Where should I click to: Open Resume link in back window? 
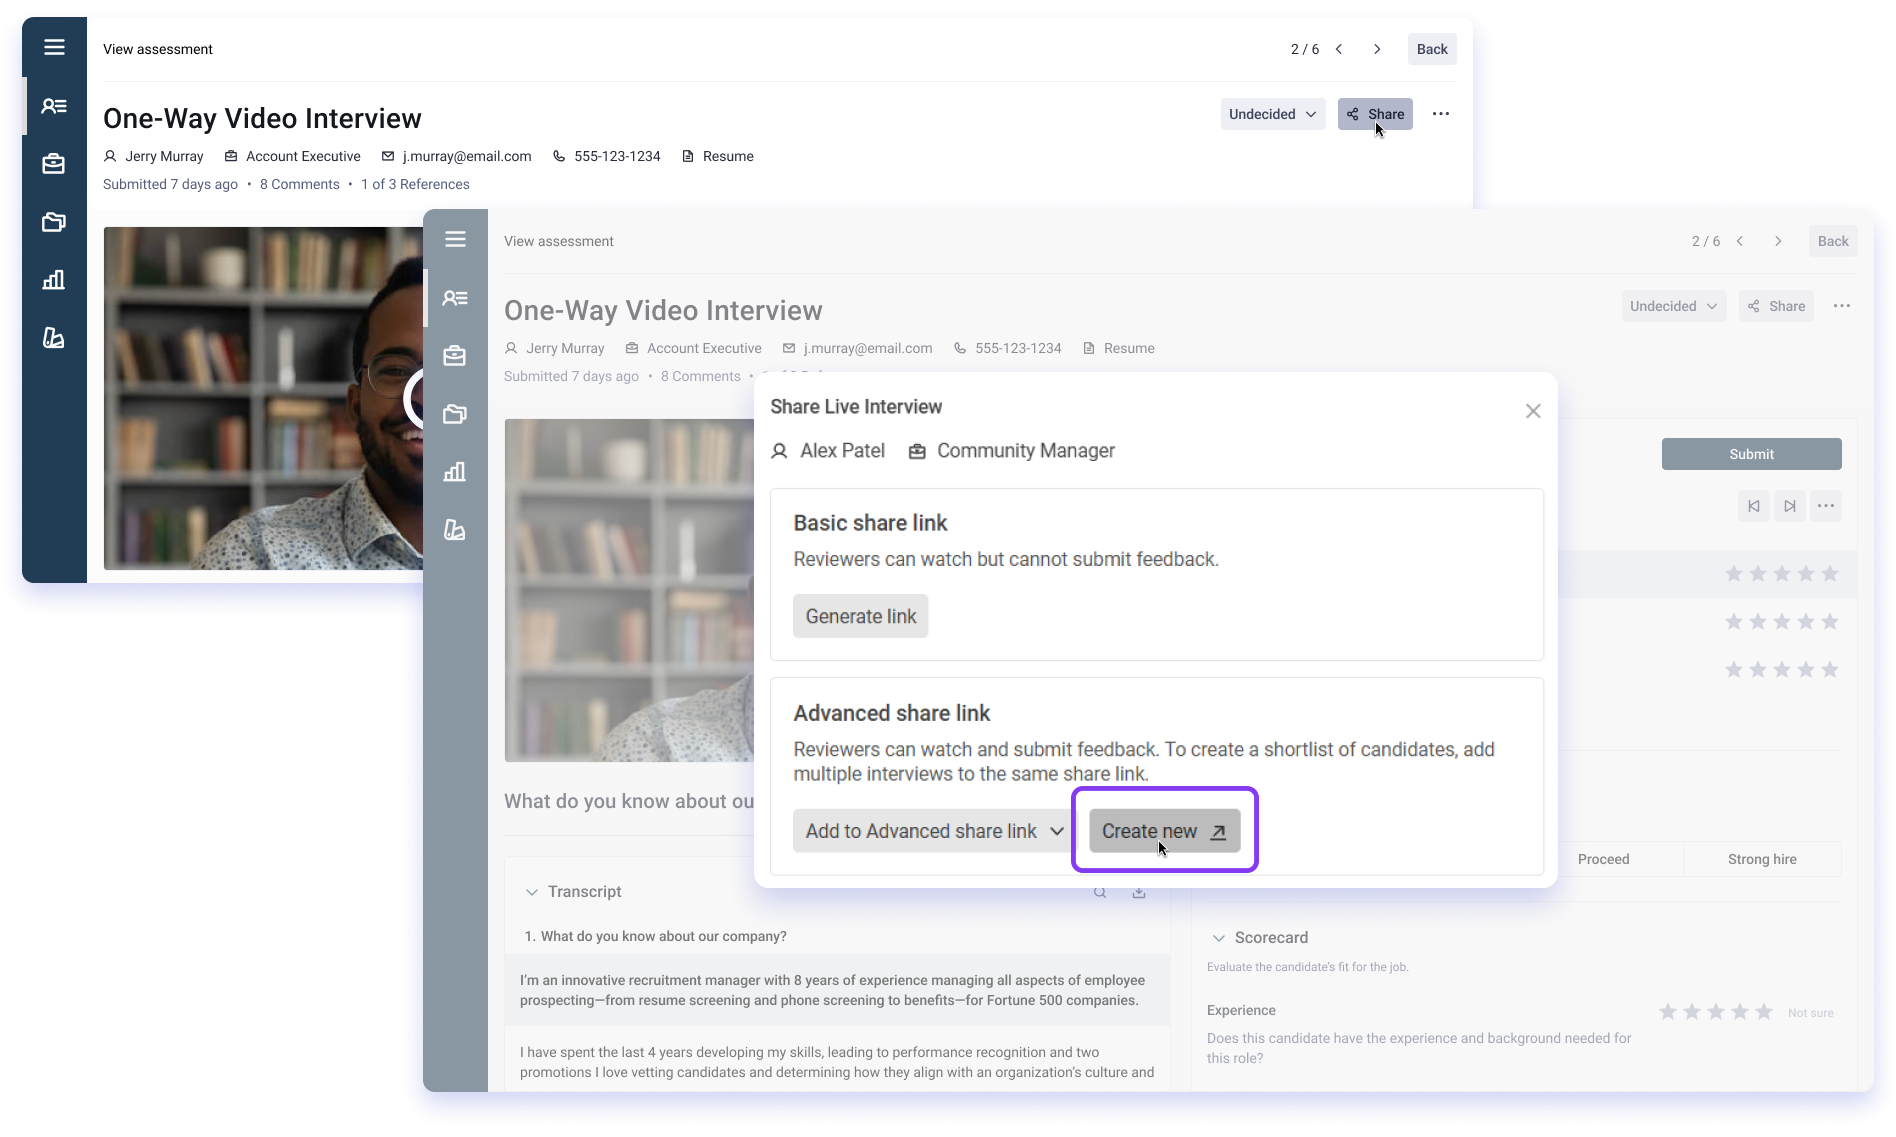[718, 156]
